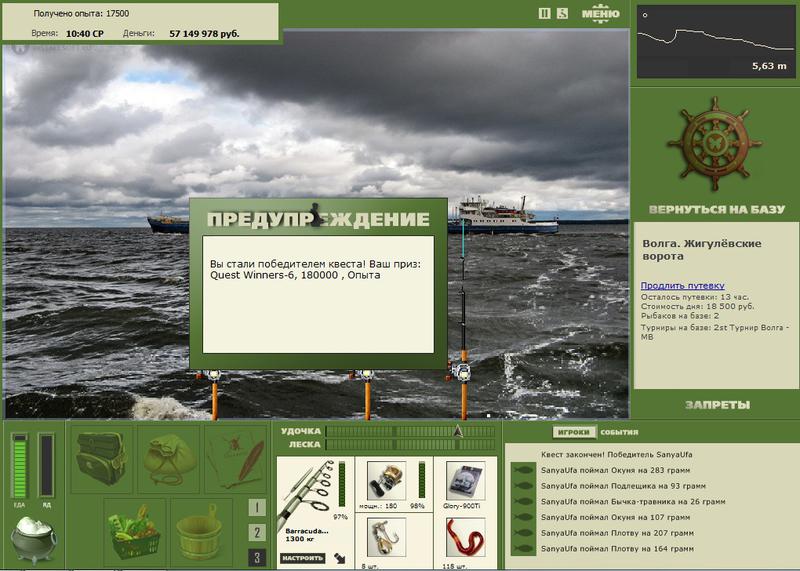Select the red worm bait thumbnail
This screenshot has height=571, width=800.
click(465, 537)
